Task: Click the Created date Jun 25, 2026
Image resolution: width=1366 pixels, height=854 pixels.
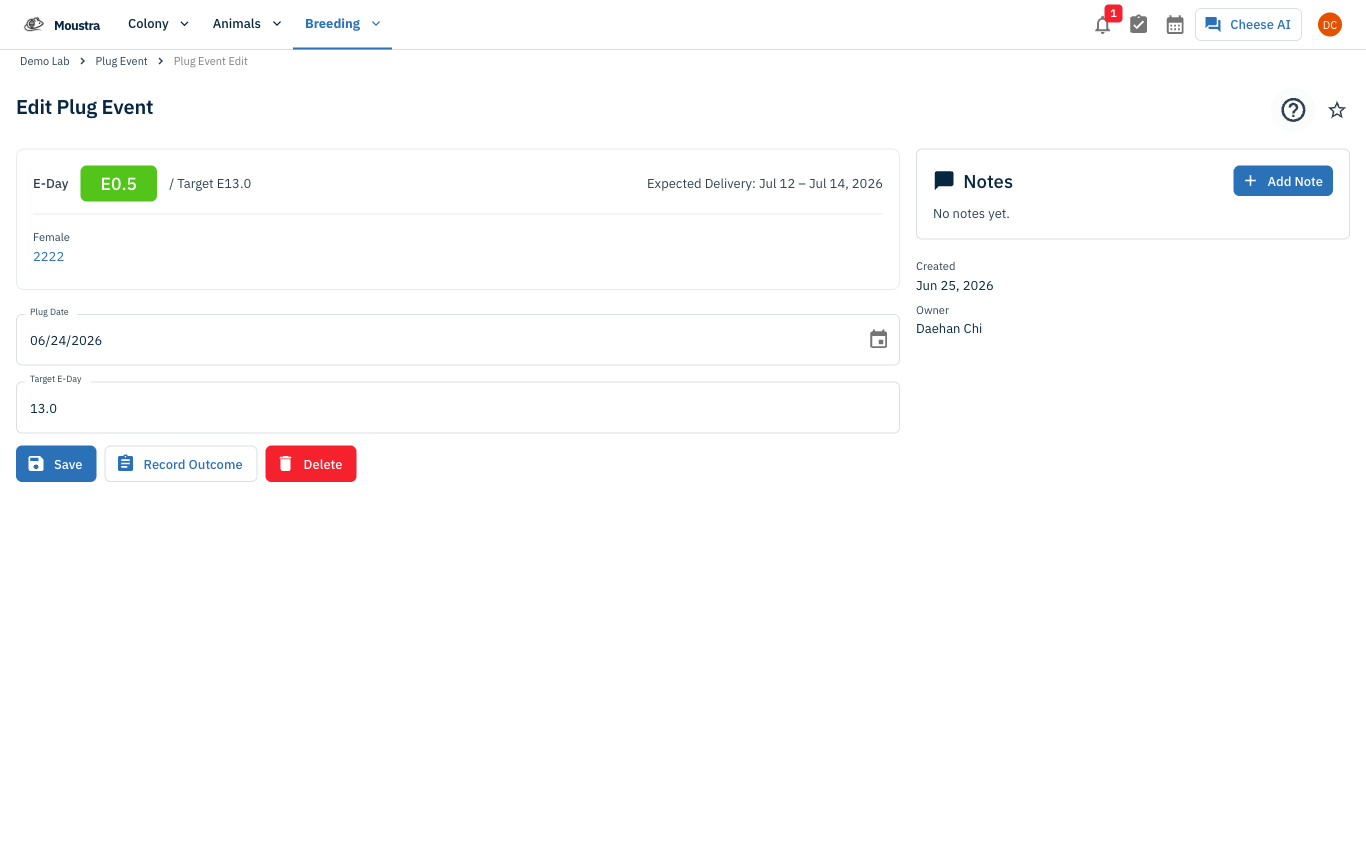Action: tap(955, 285)
